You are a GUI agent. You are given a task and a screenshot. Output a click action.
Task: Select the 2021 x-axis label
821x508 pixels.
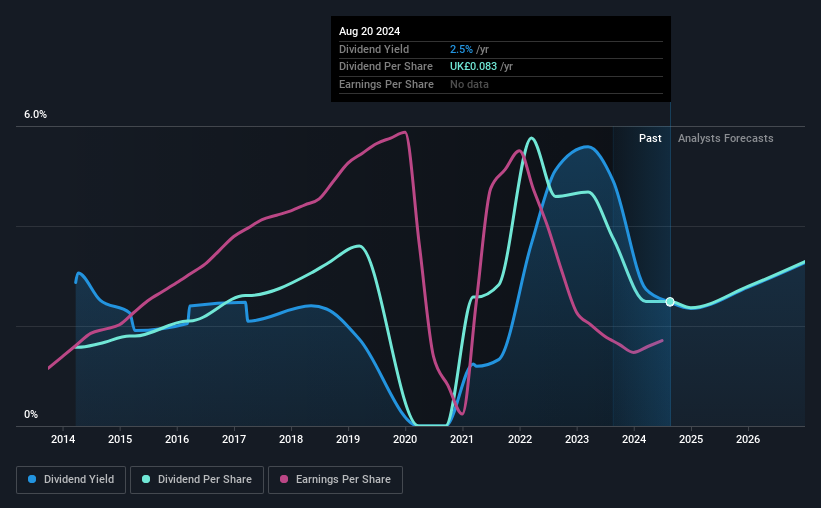pos(462,439)
